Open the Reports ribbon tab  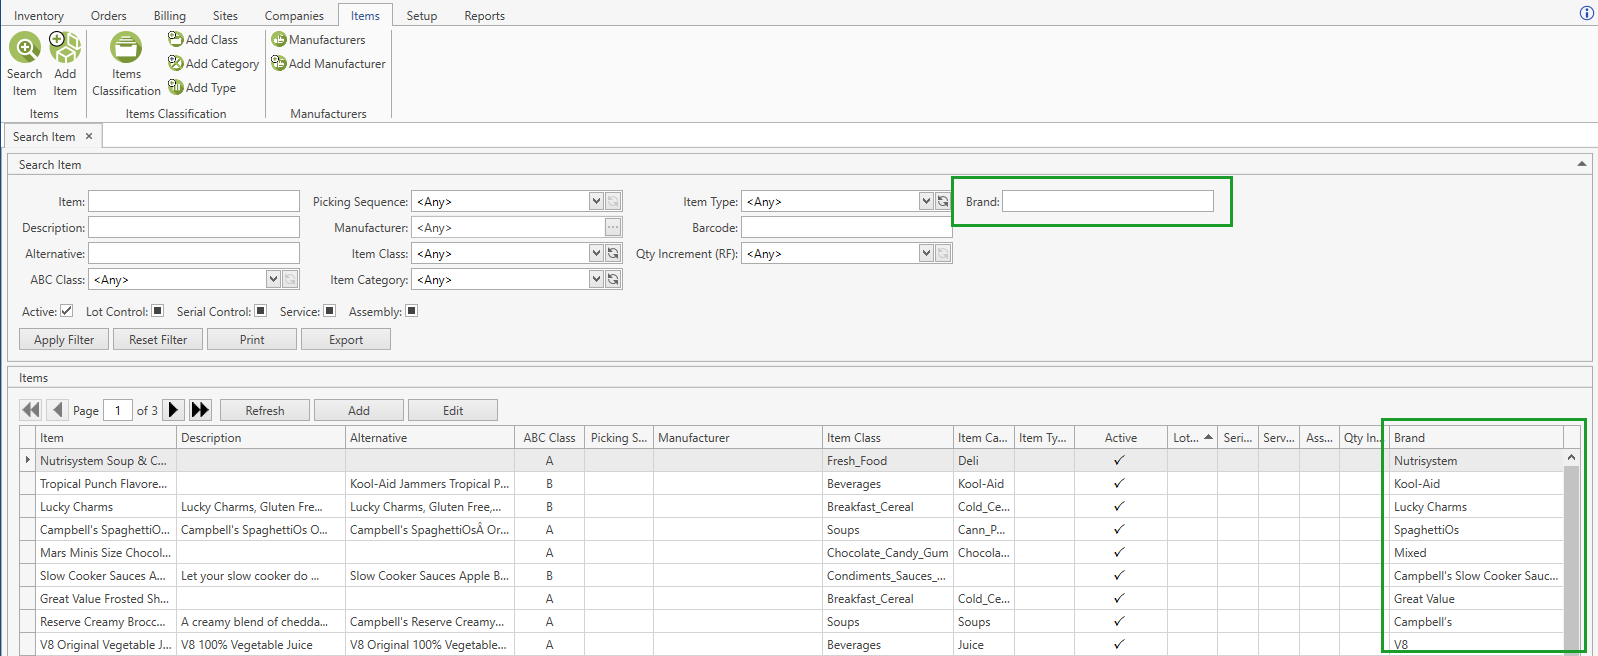484,15
